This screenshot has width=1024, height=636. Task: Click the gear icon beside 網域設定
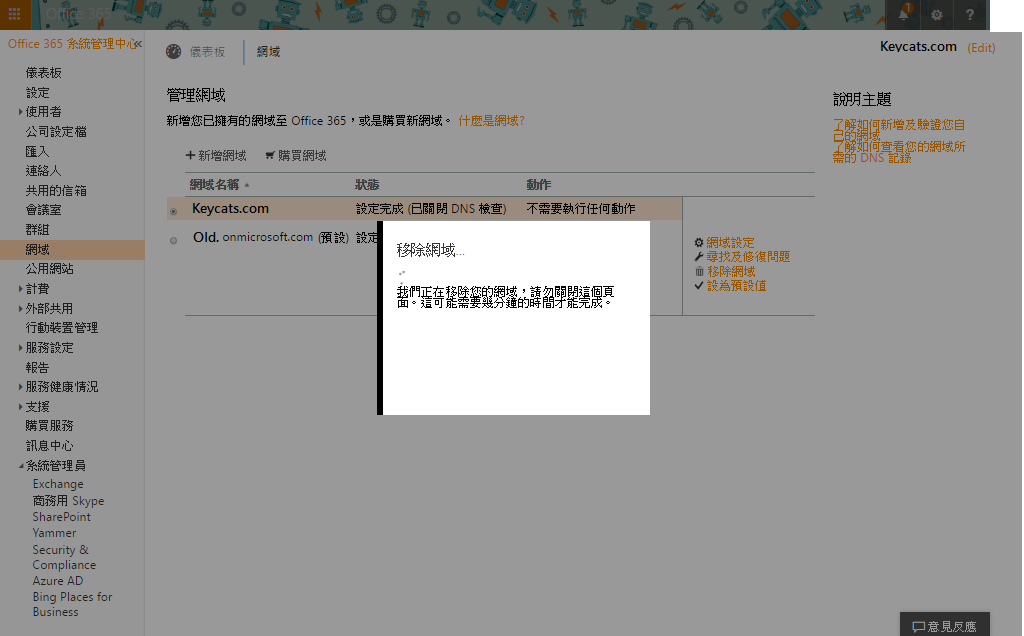[699, 243]
